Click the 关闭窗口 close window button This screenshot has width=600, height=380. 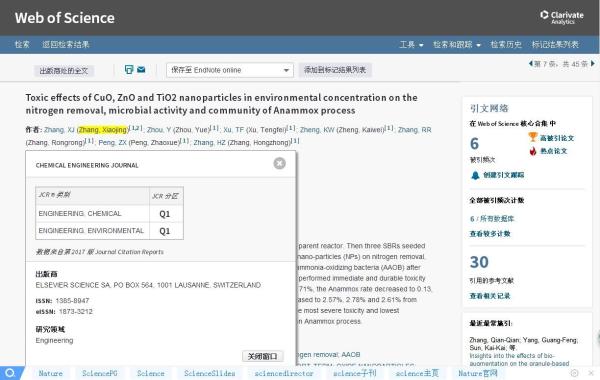pos(262,356)
